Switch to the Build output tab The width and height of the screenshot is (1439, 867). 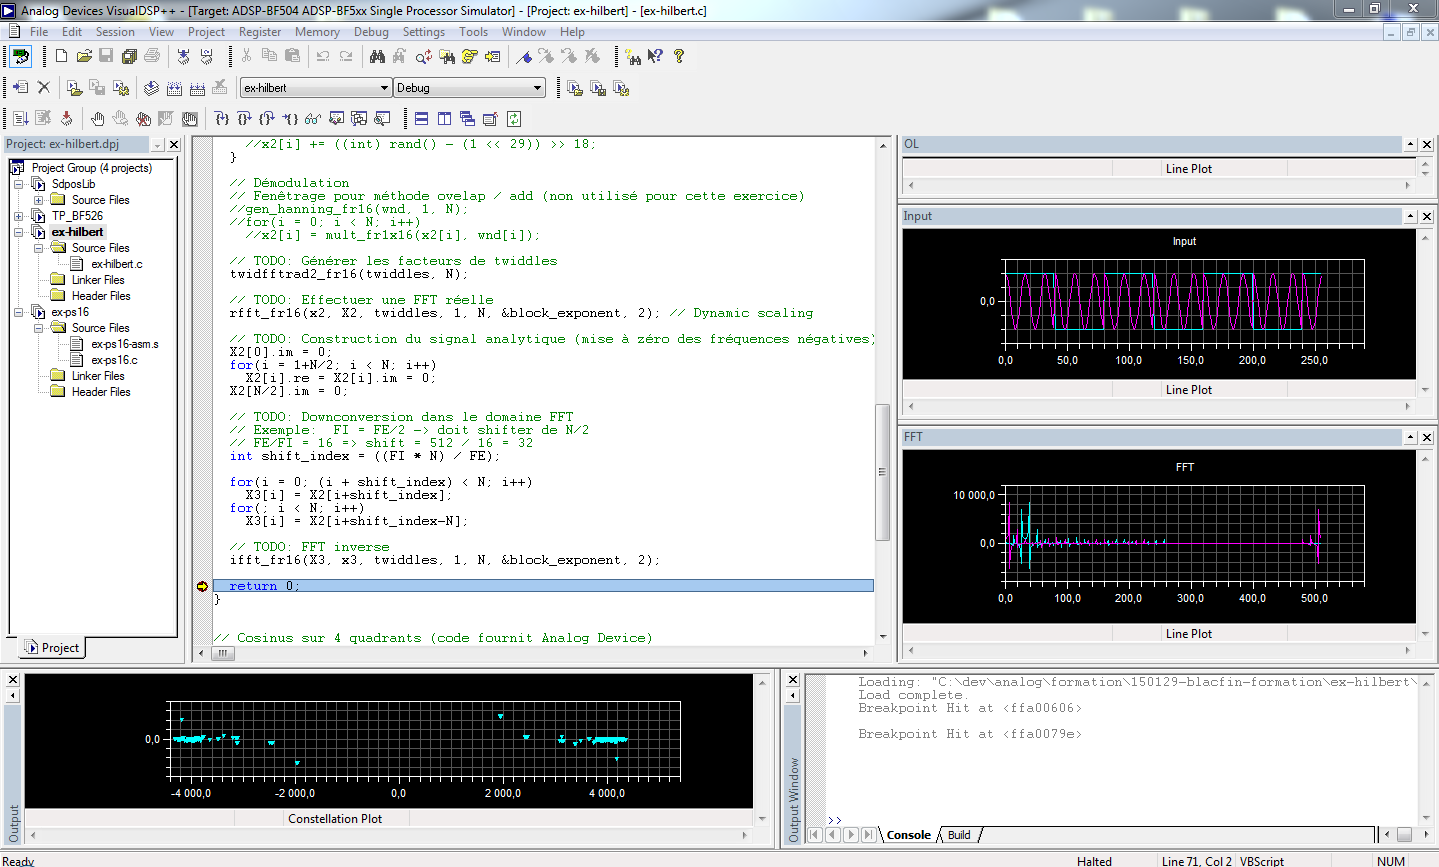tap(959, 835)
